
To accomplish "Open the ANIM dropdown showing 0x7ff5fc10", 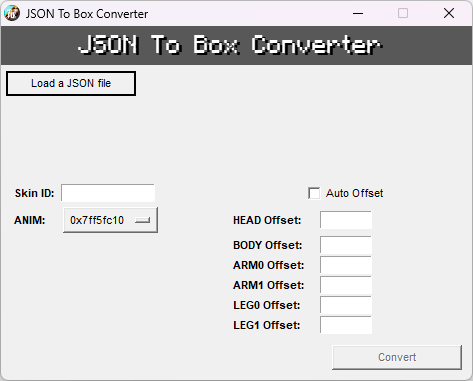I will [110, 220].
